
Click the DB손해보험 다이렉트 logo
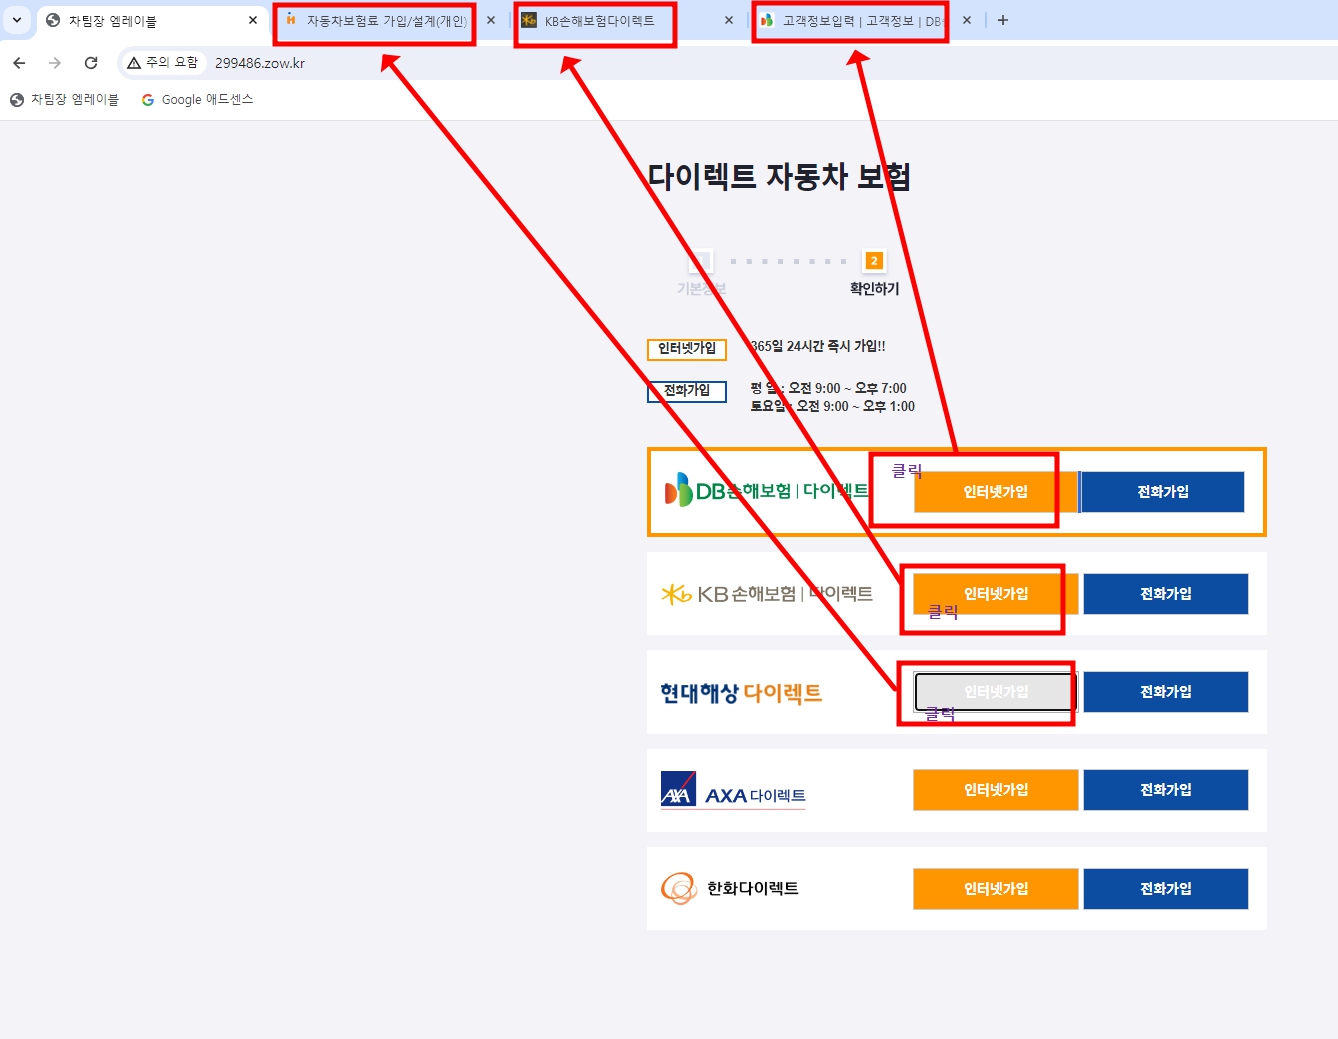[767, 490]
